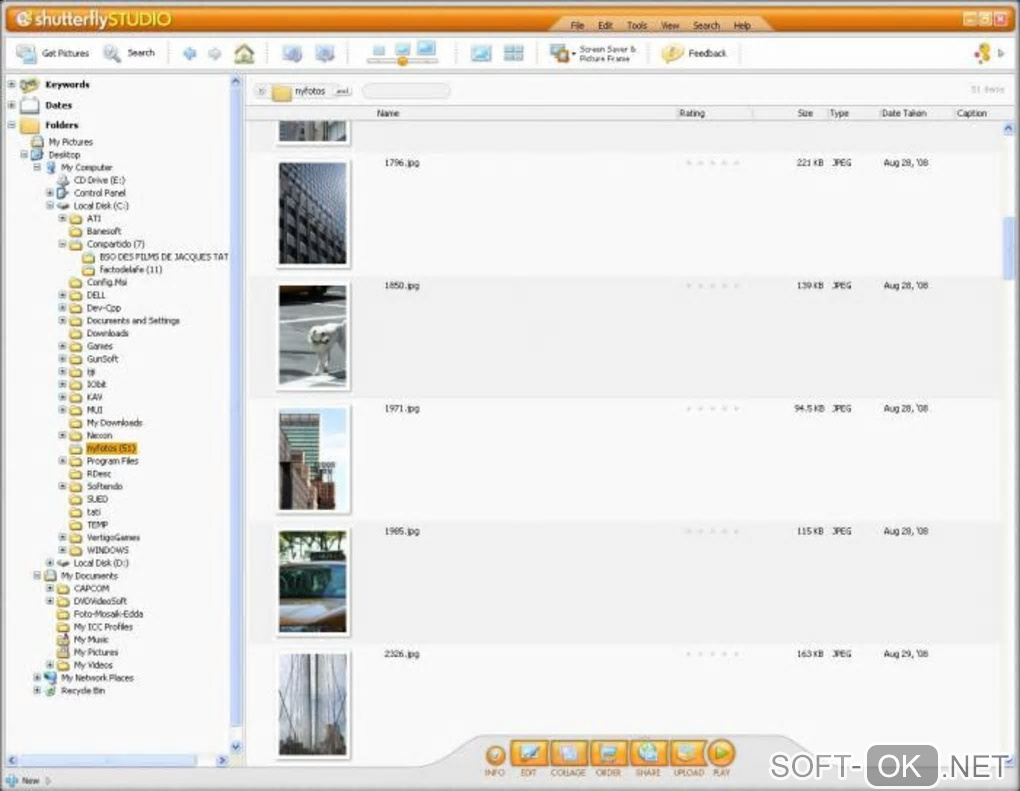This screenshot has width=1020, height=791.
Task: Open the Edit menu
Action: pos(605,25)
